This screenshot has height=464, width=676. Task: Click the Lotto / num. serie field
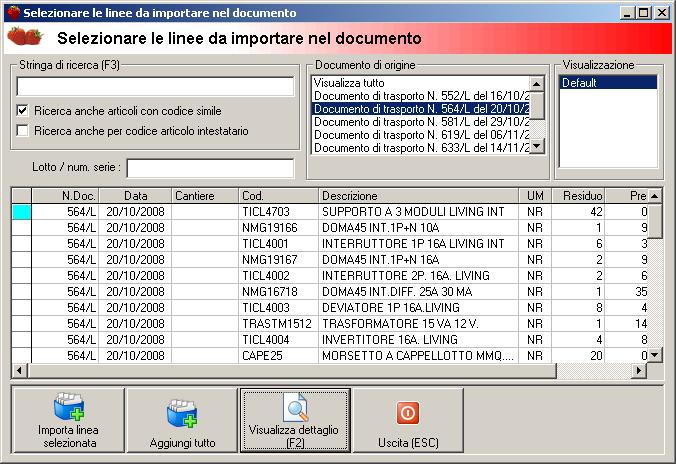pyautogui.click(x=211, y=168)
